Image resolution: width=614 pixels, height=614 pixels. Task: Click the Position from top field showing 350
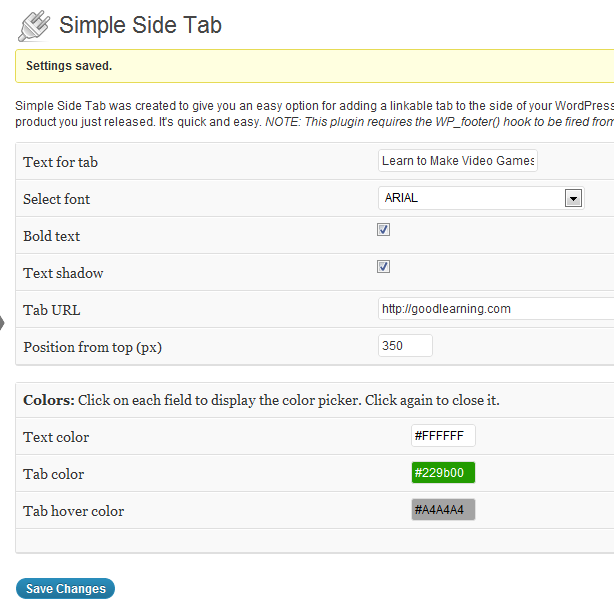click(405, 345)
